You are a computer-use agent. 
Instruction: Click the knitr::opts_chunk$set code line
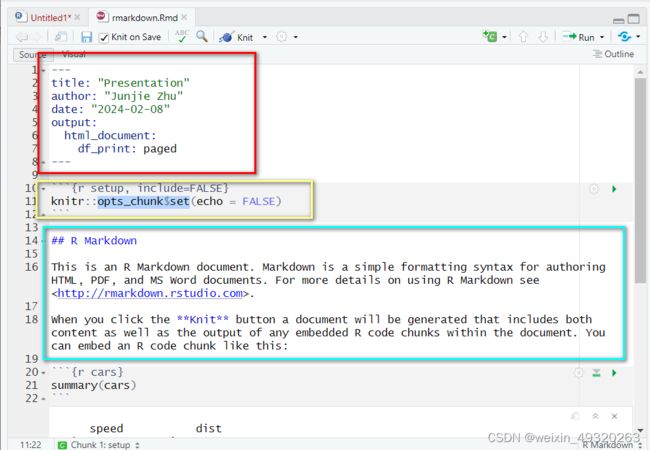(166, 201)
